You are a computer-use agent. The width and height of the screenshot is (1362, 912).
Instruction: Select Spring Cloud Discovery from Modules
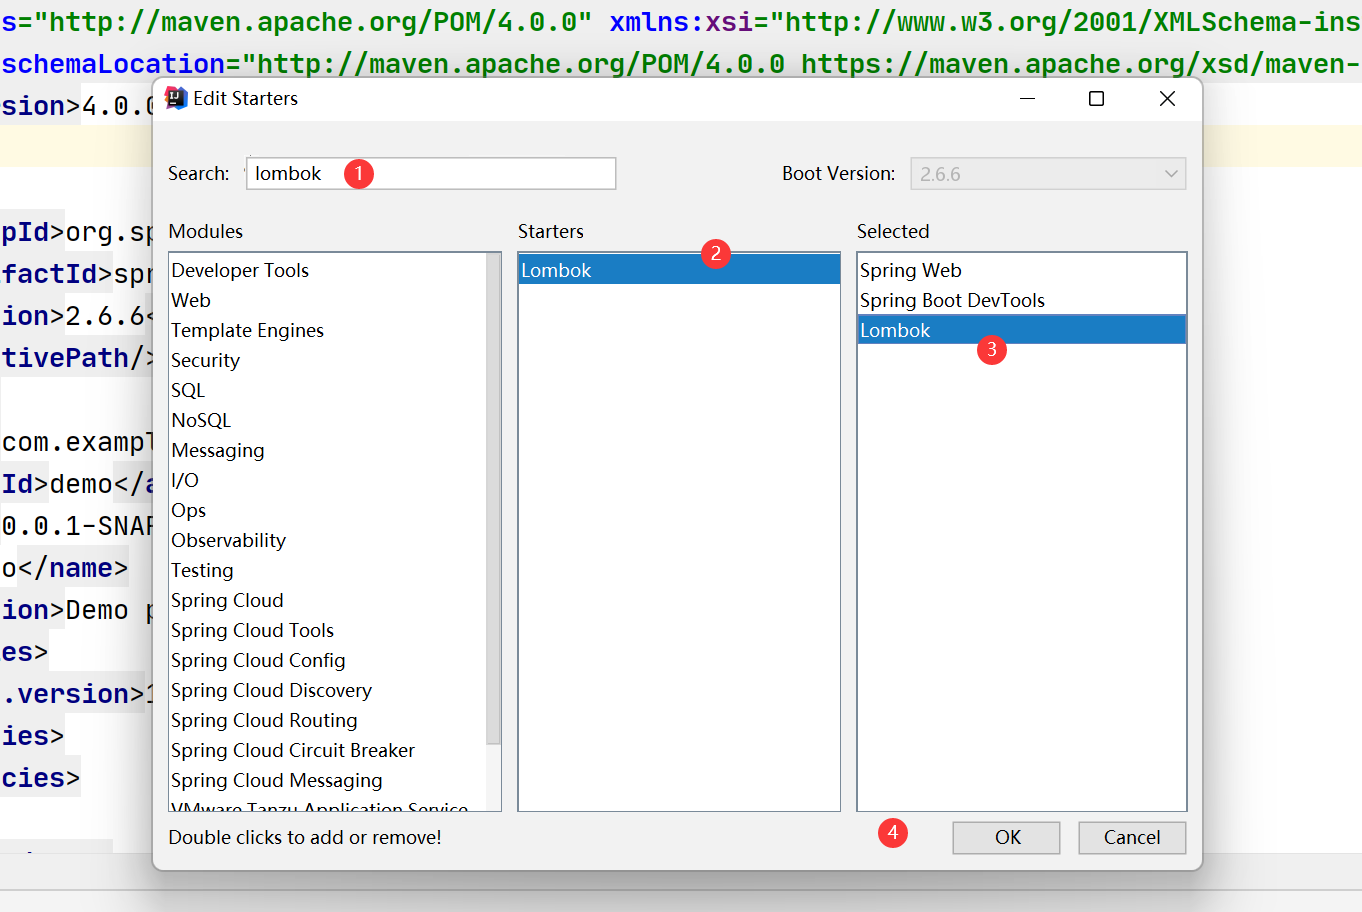click(x=271, y=690)
